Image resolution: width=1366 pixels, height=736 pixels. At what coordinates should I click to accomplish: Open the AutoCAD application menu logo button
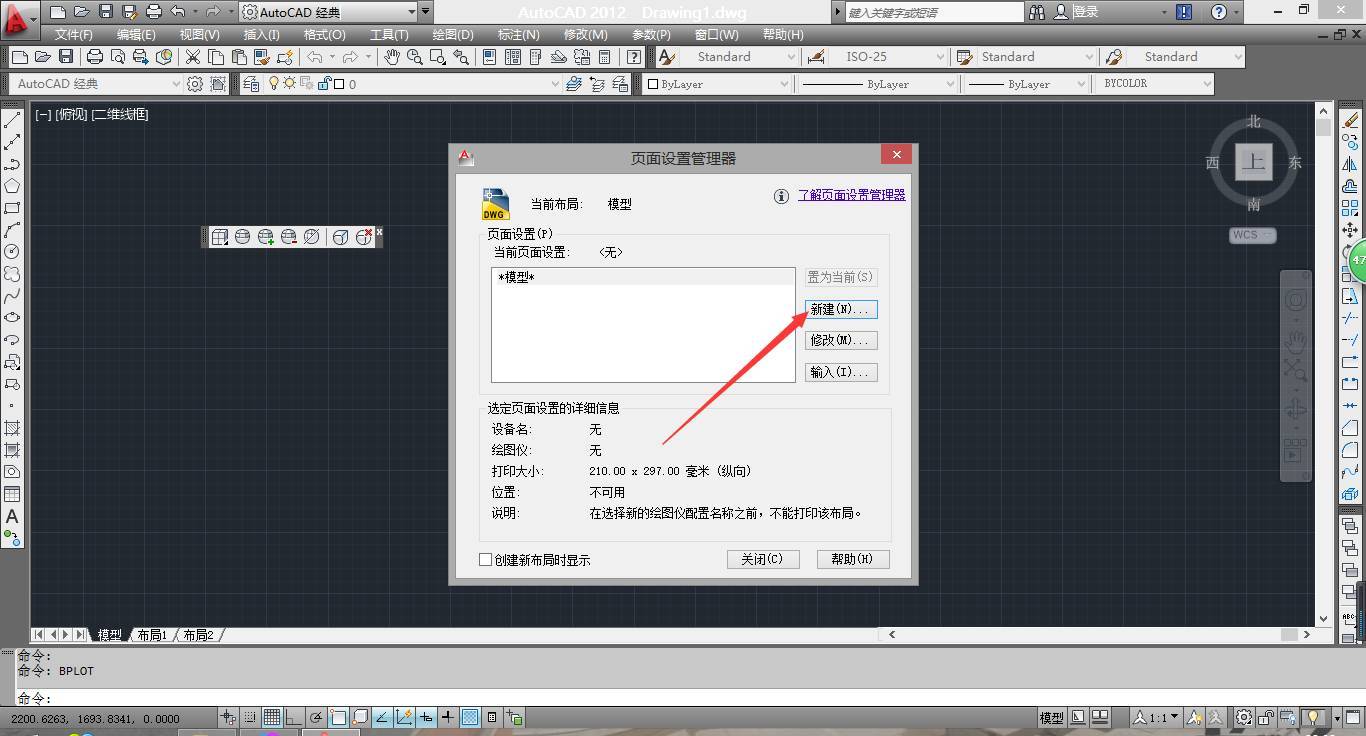(18, 18)
